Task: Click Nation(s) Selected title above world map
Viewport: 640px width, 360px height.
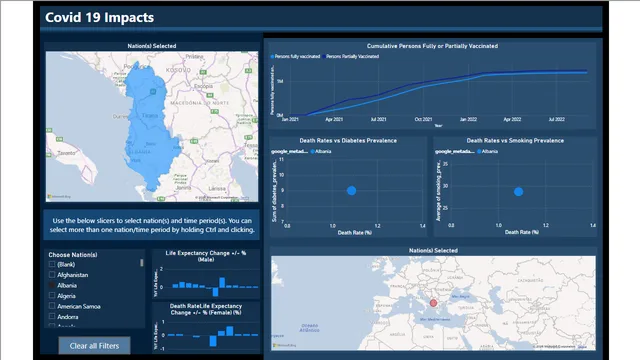Action: click(x=433, y=251)
